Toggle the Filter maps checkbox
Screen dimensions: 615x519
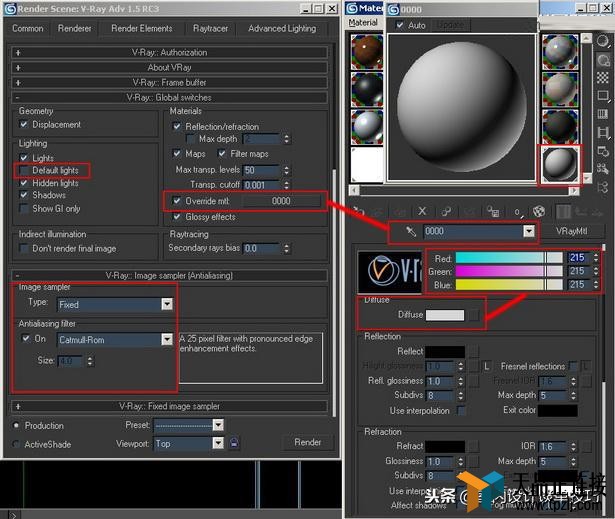[222, 153]
